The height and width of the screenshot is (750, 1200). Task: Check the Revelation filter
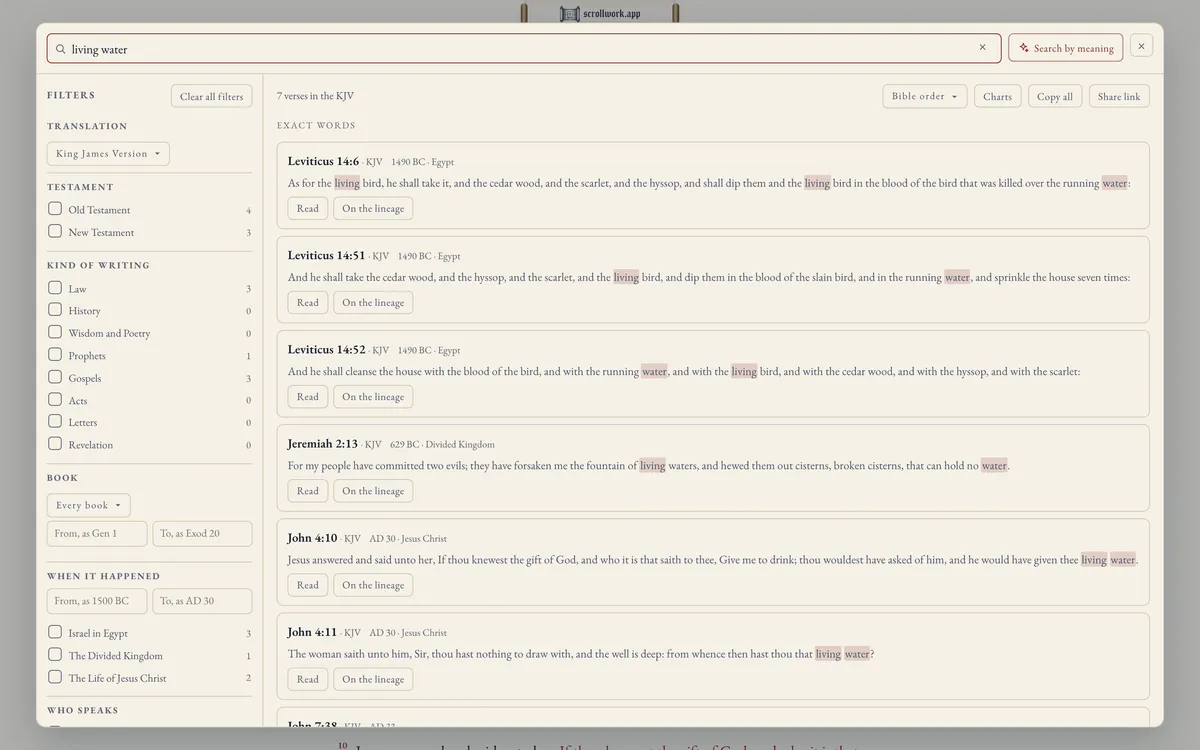55,444
